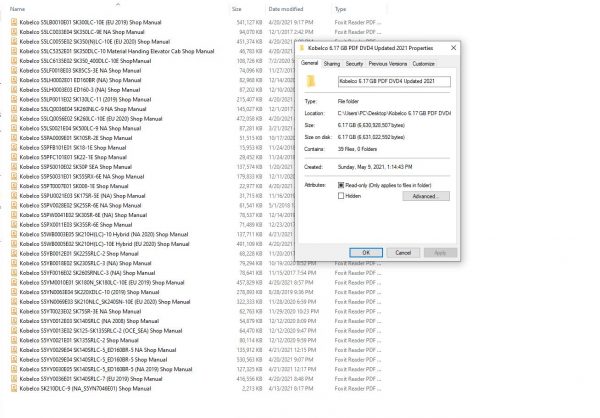Click folder icon in Properties title bar
This screenshot has width=600, height=418.
tap(302, 48)
